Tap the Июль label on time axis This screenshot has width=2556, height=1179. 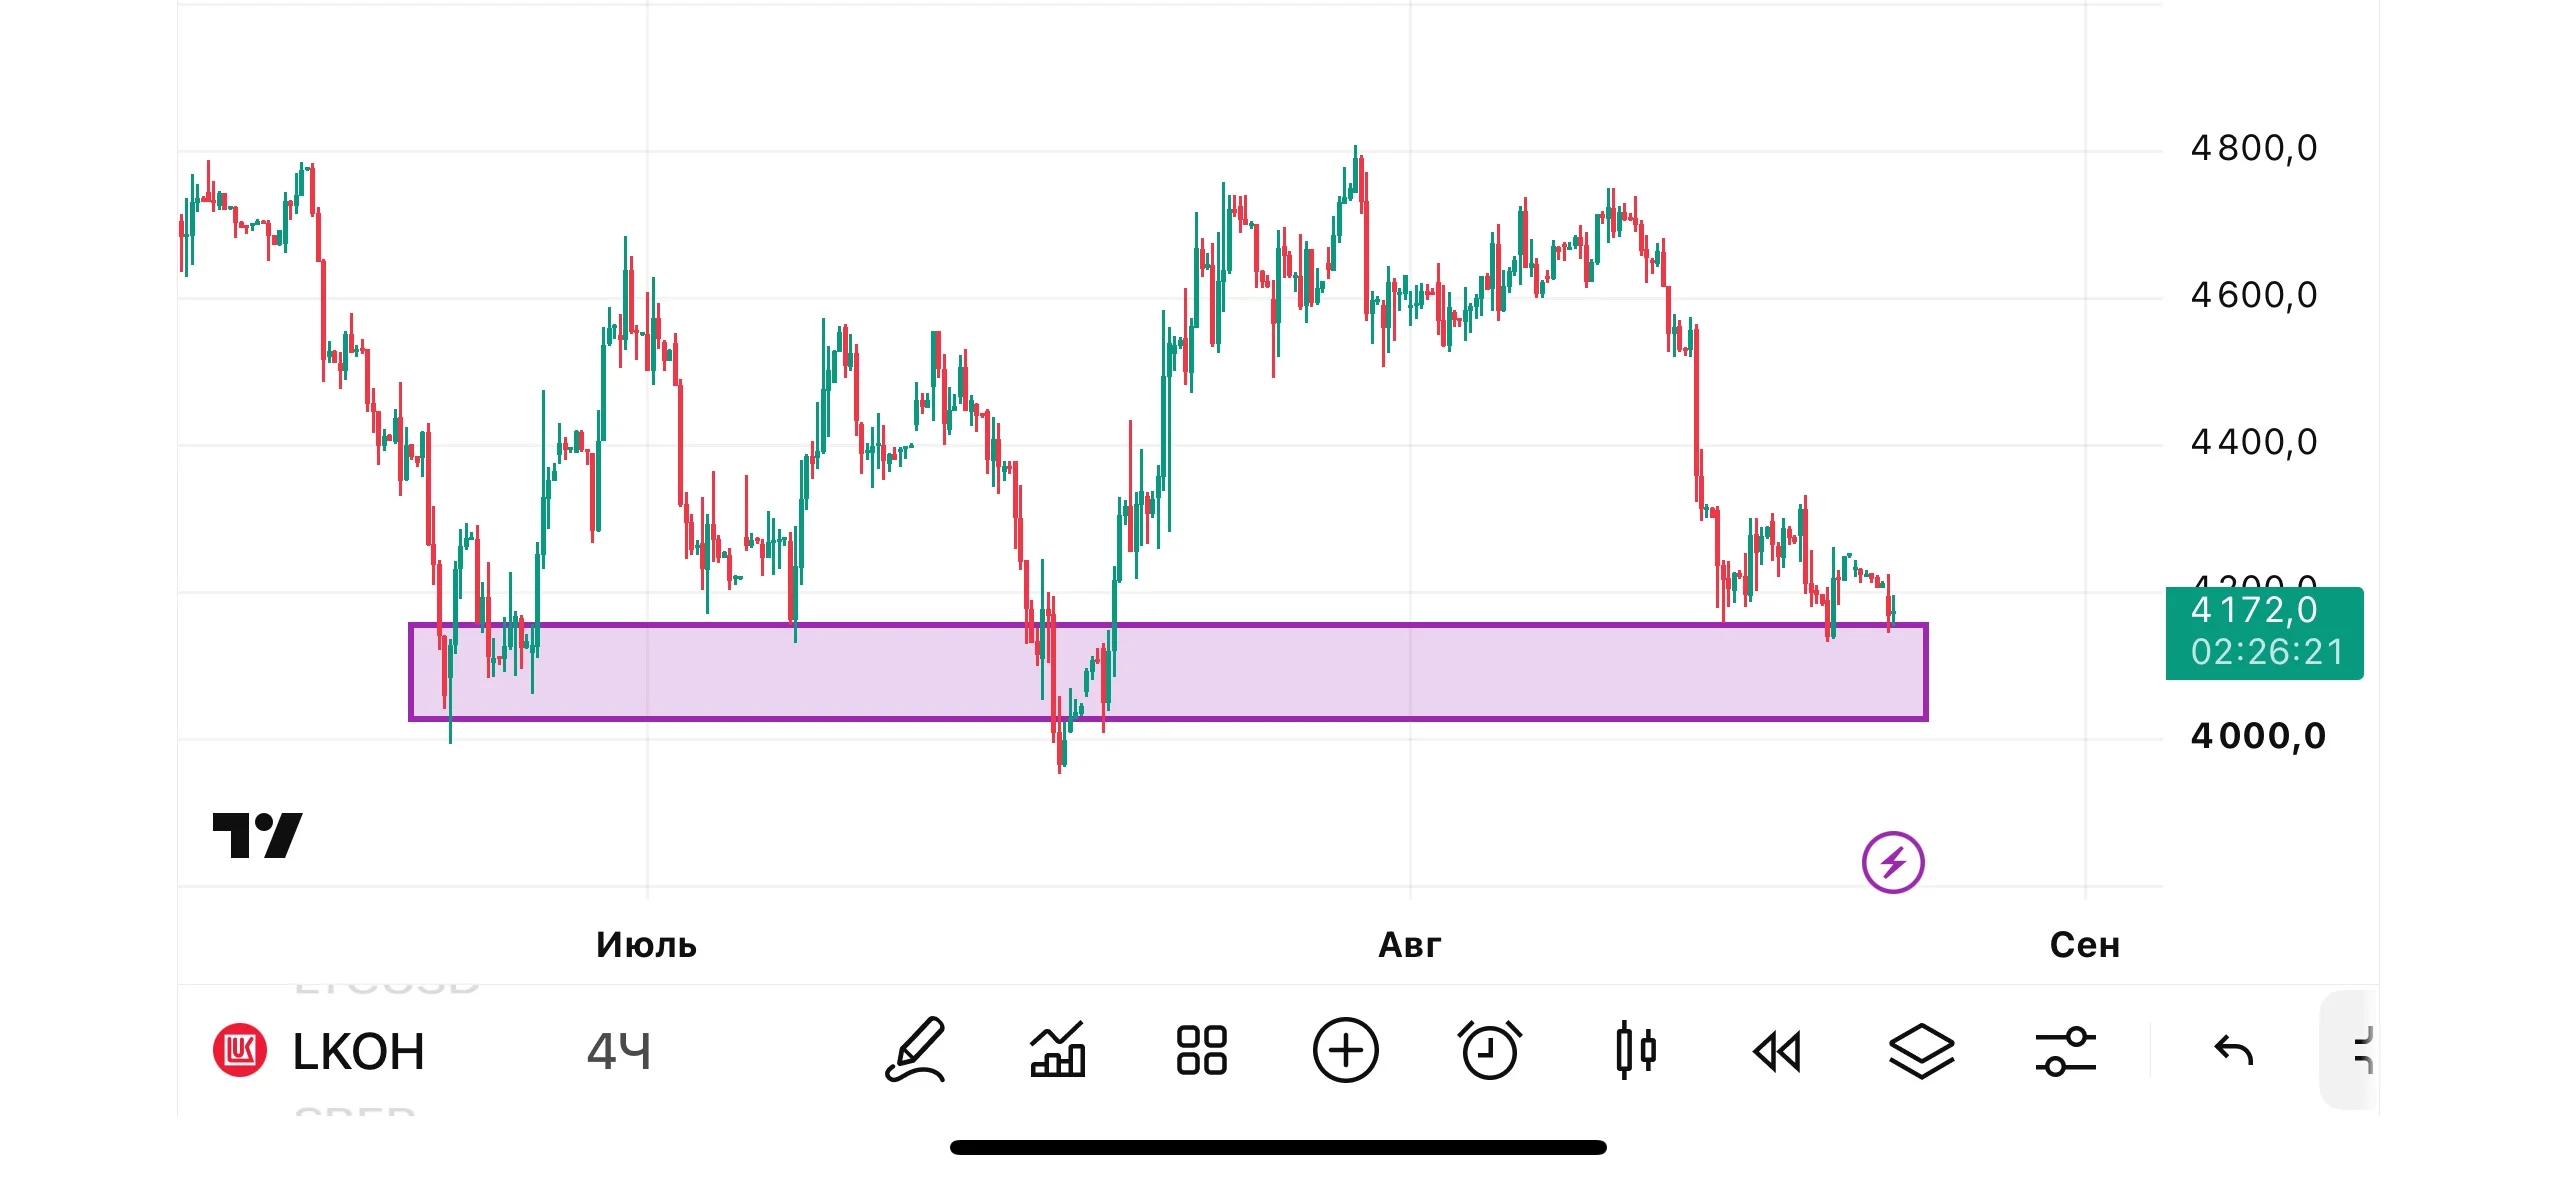tap(646, 944)
